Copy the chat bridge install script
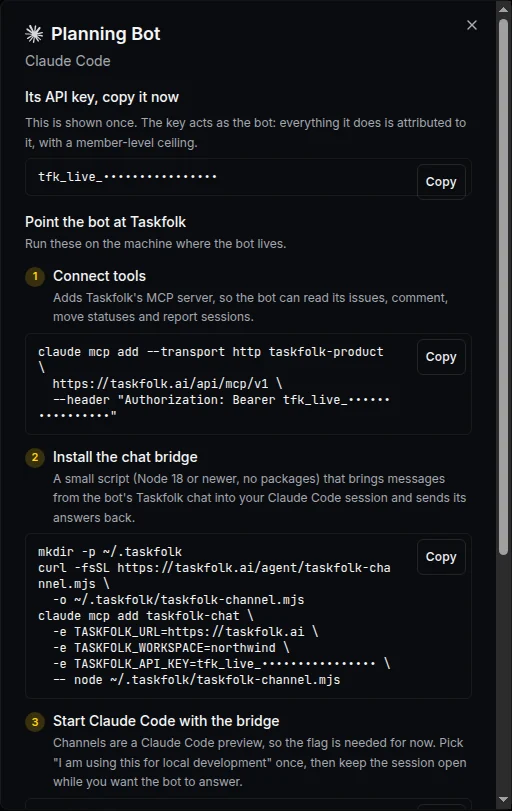 click(441, 557)
